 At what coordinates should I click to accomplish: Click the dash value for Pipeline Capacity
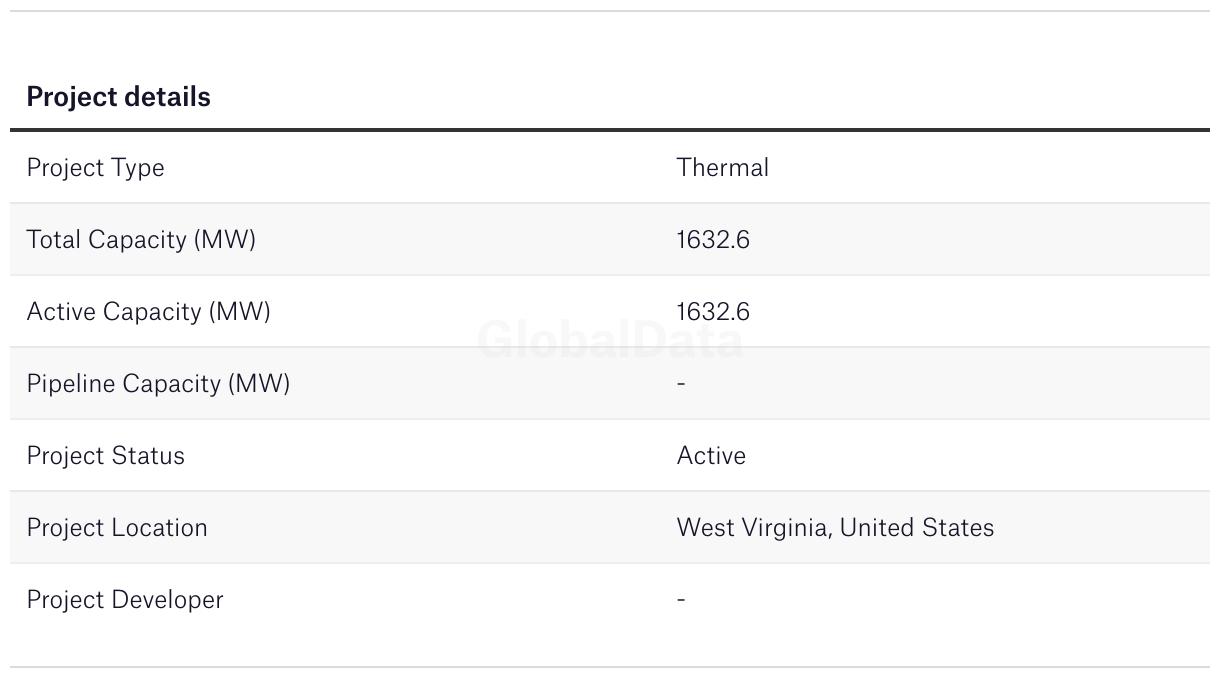(x=681, y=384)
